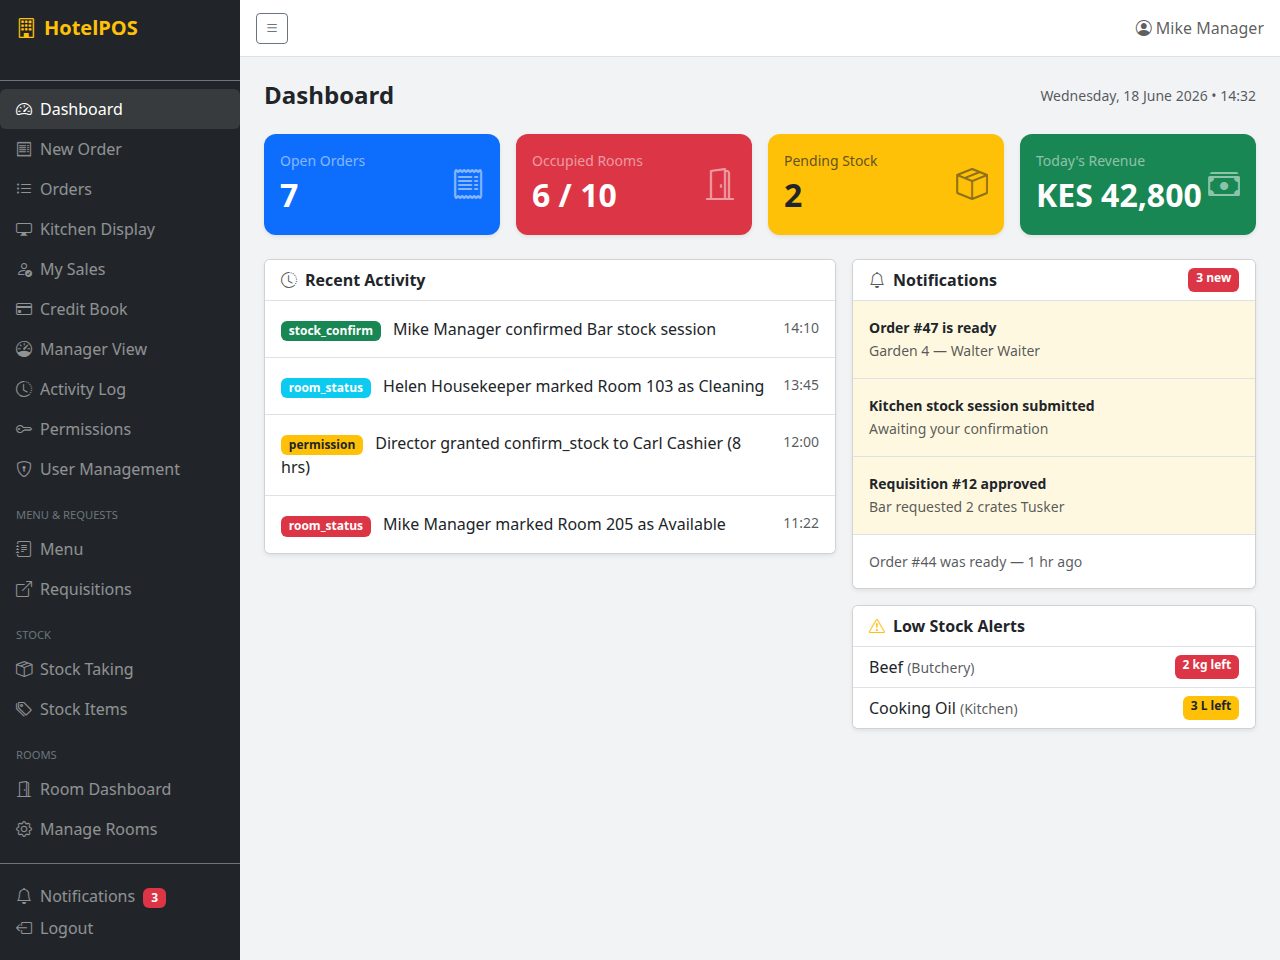Click the Pending Stock yellow card

(x=886, y=184)
